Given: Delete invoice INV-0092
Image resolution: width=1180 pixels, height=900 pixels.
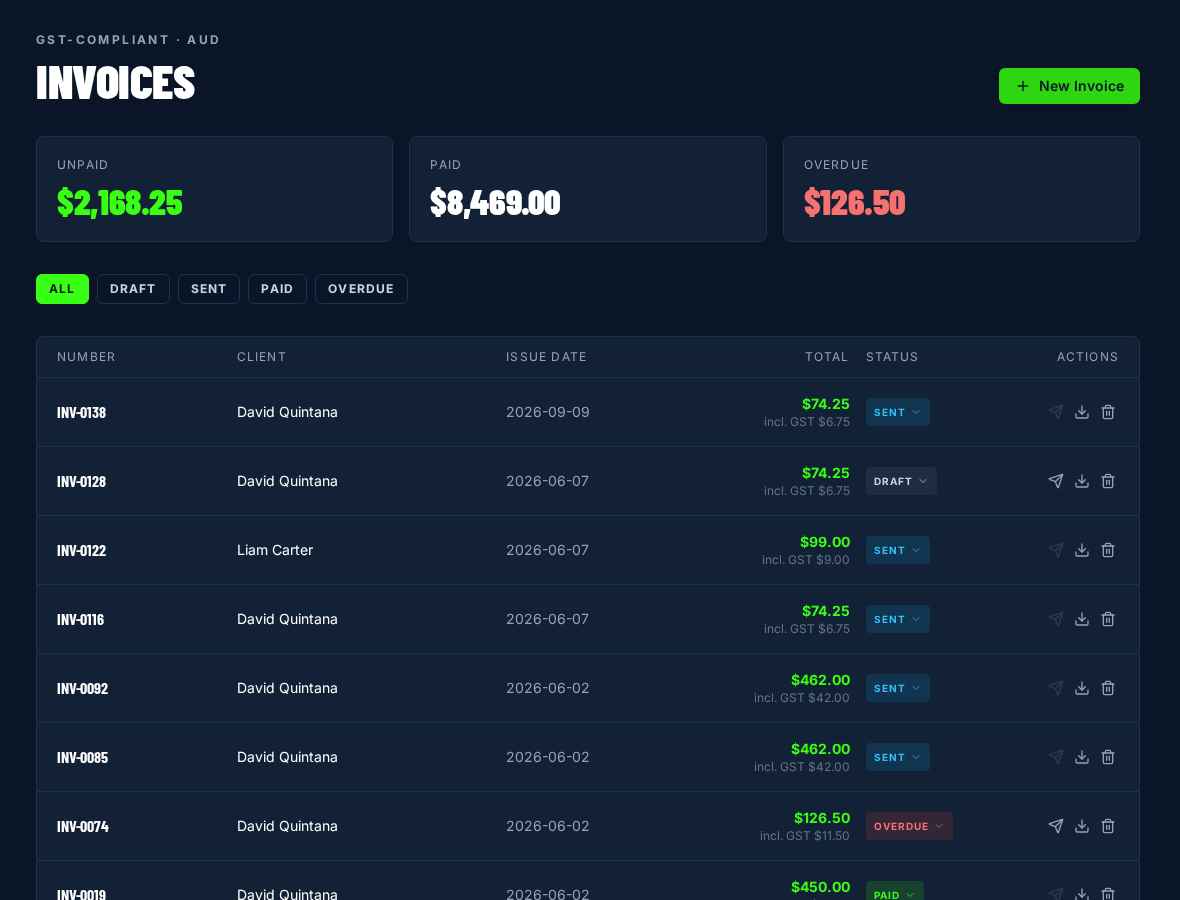Looking at the screenshot, I should click(1108, 688).
